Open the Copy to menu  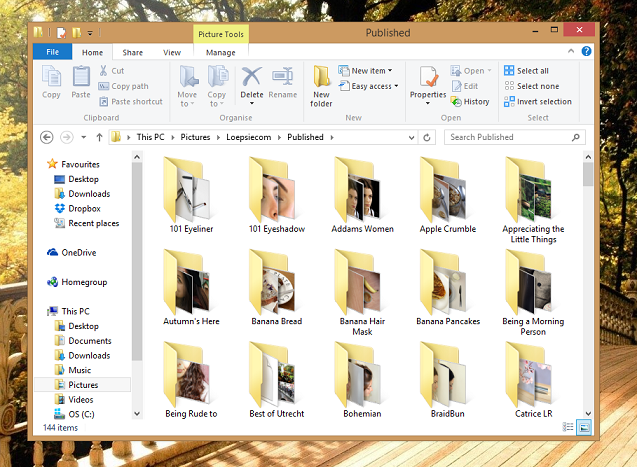[x=217, y=86]
